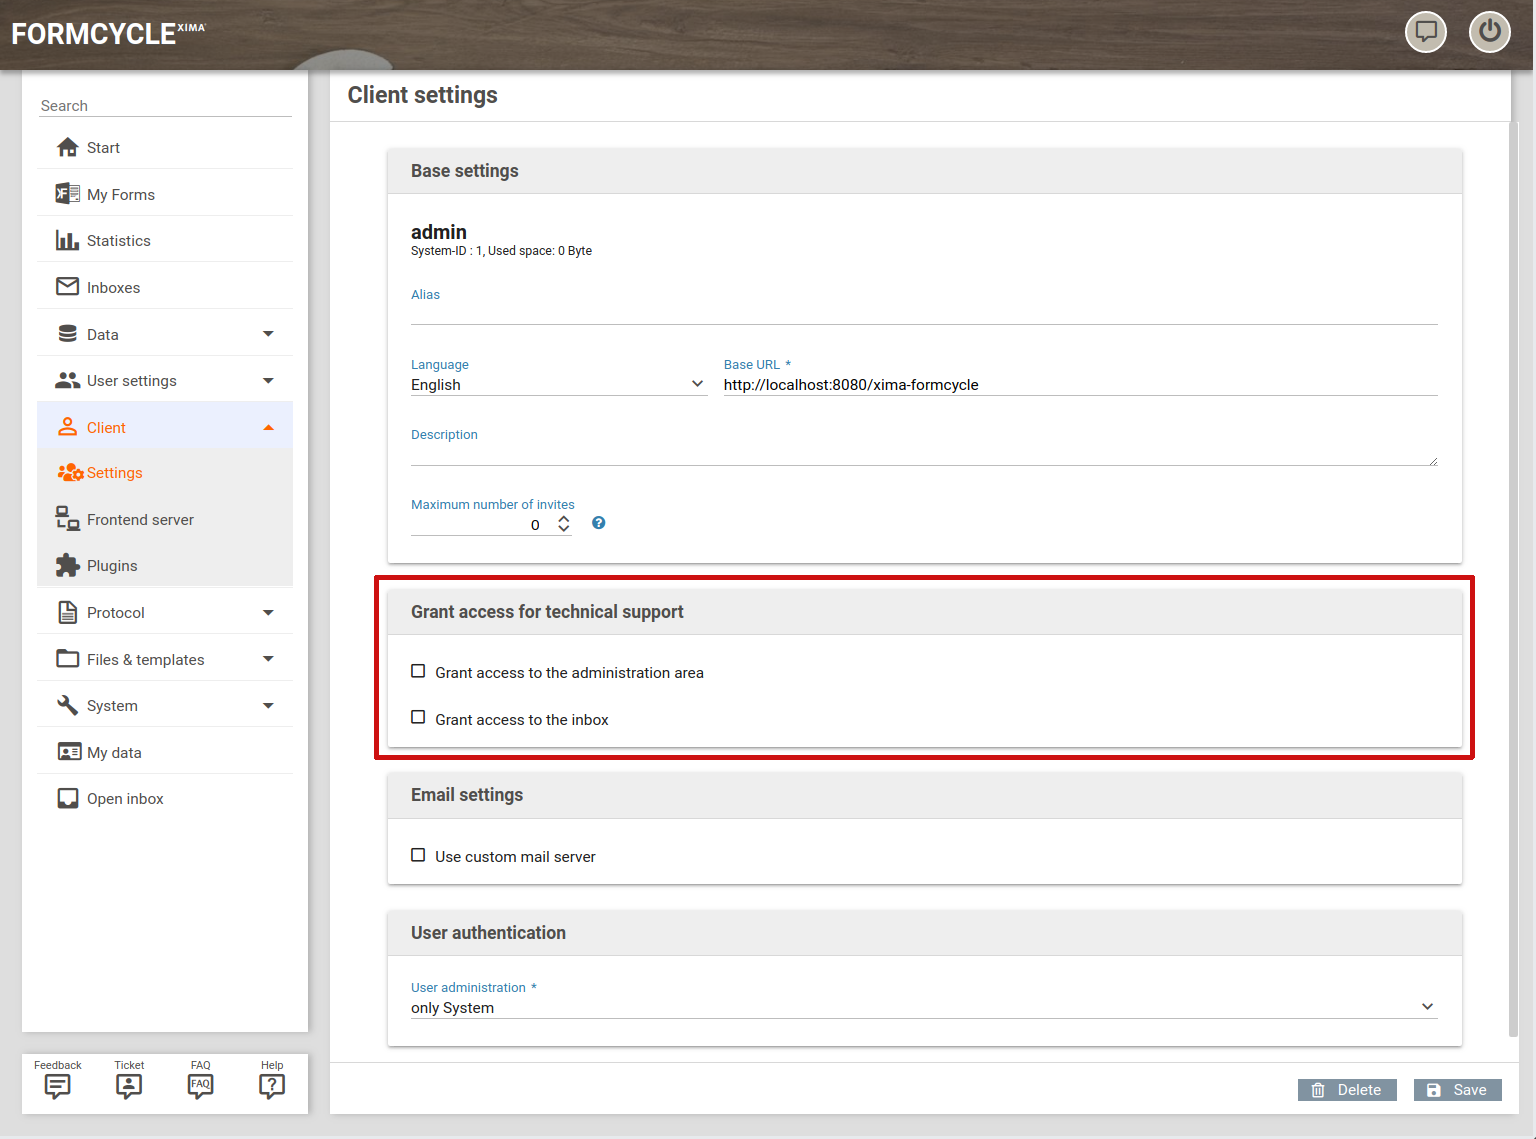Image resolution: width=1536 pixels, height=1139 pixels.
Task: Click the Statistics bar chart icon
Action: click(67, 241)
